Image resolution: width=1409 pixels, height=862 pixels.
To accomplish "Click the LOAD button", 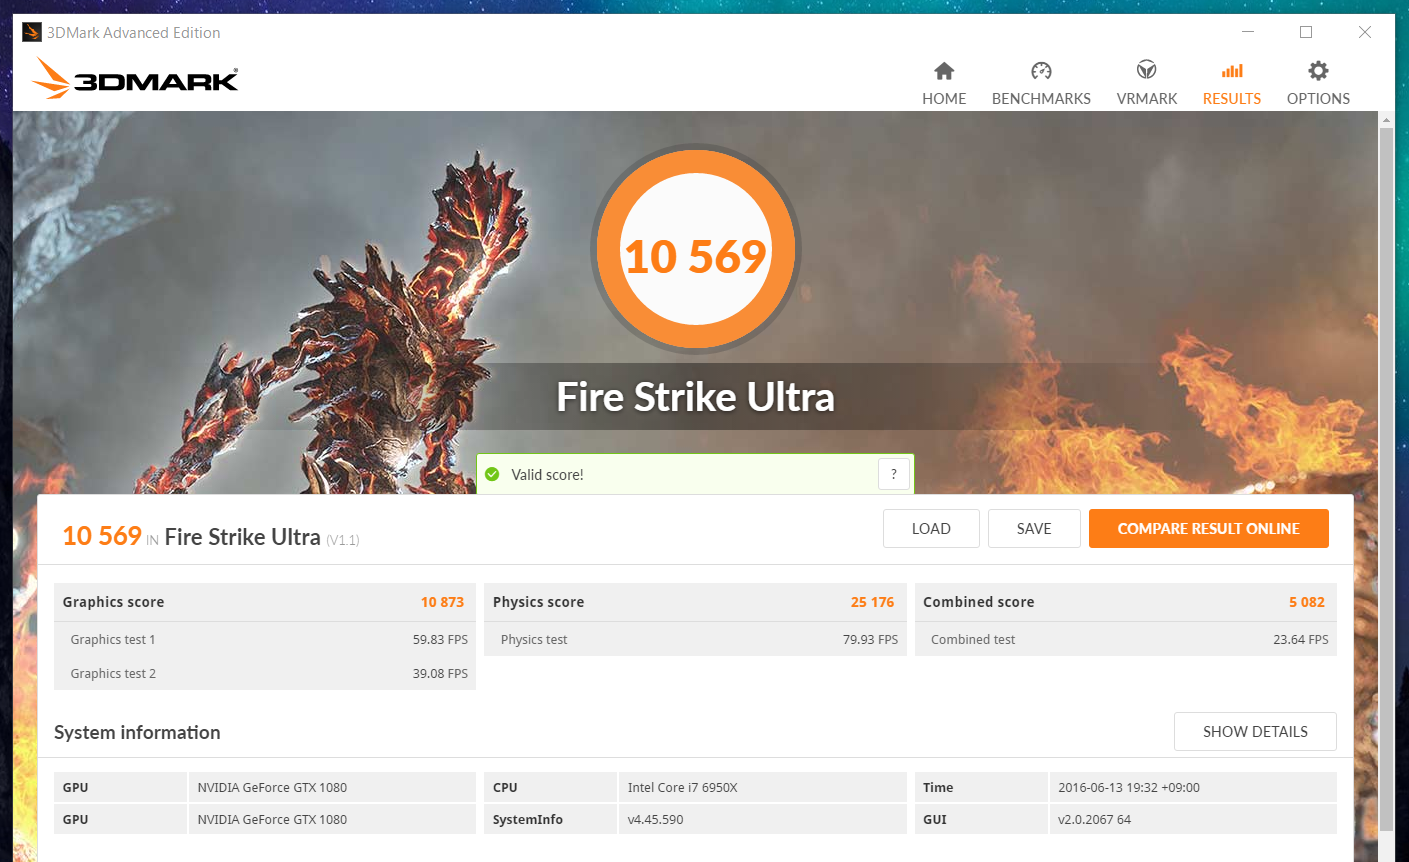I will (931, 529).
